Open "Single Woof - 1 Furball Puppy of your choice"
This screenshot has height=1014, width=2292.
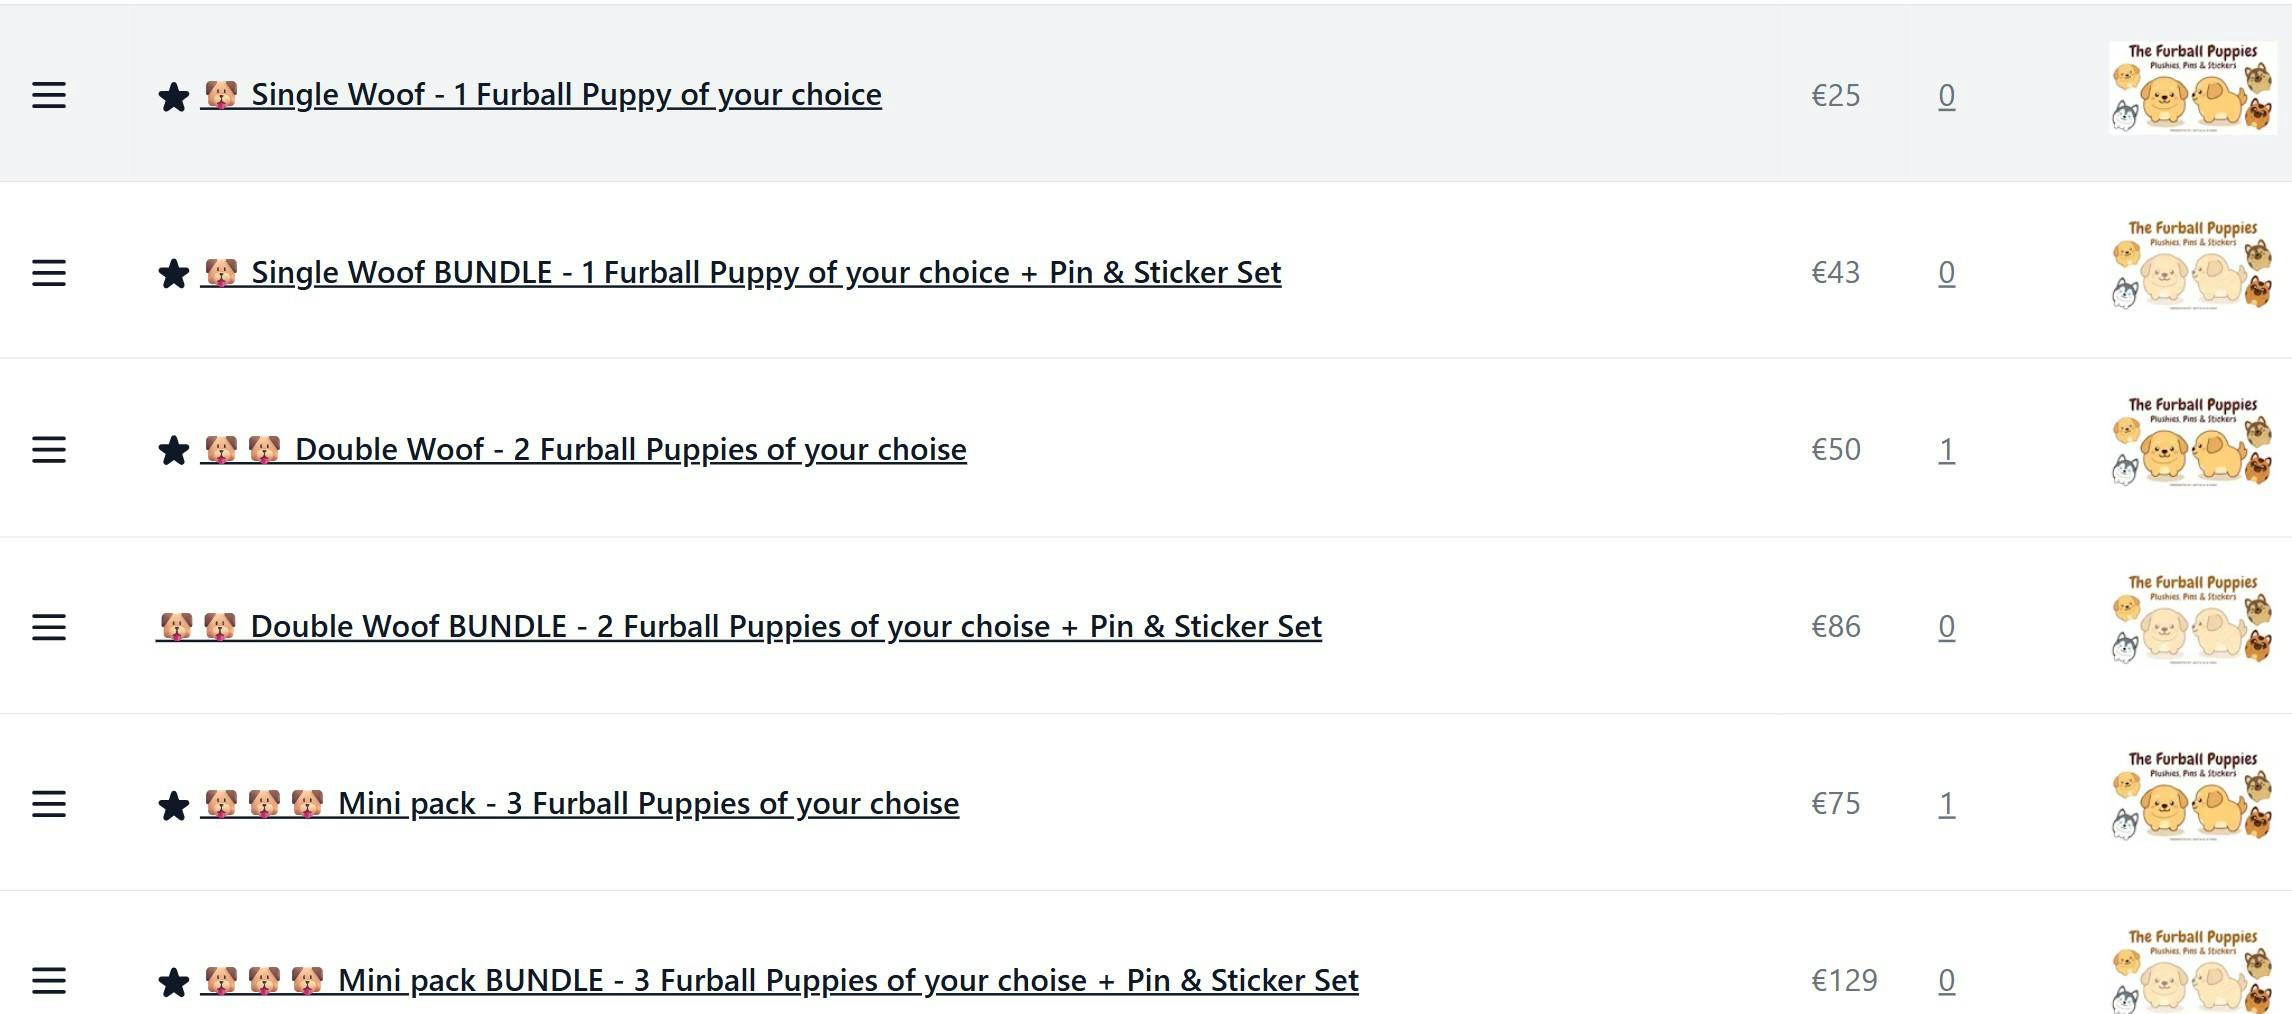click(x=565, y=95)
